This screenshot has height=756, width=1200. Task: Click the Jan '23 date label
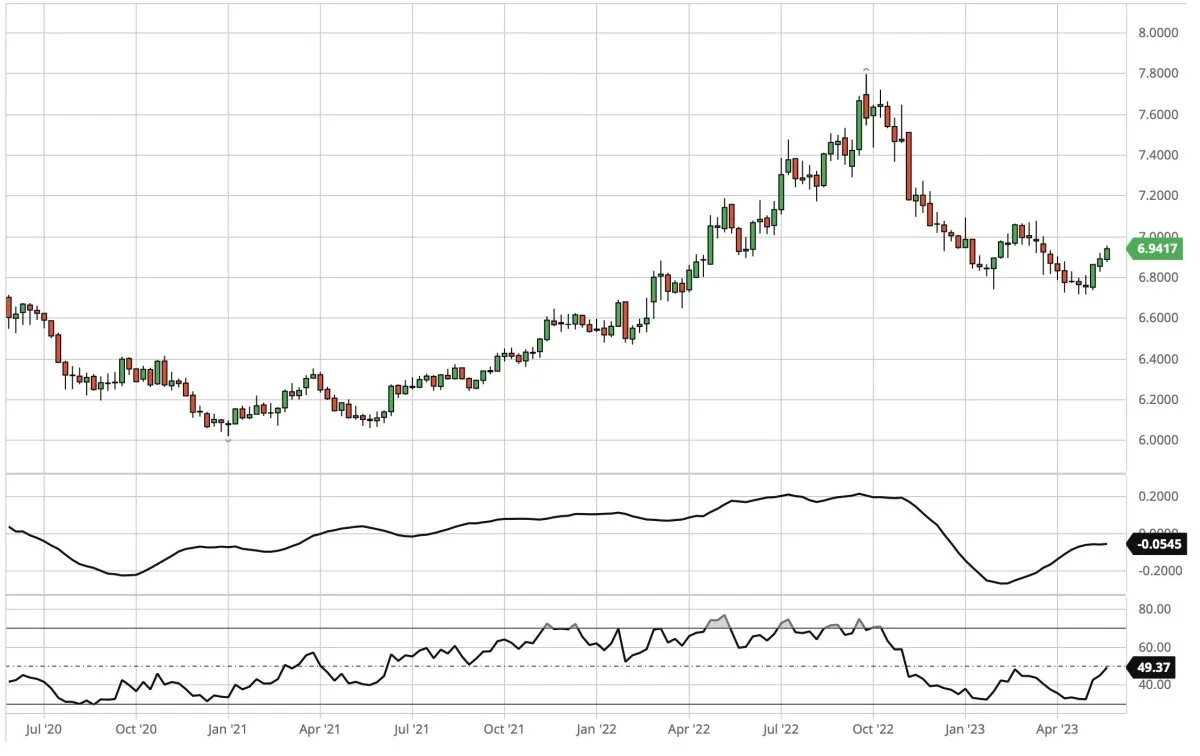pos(964,730)
